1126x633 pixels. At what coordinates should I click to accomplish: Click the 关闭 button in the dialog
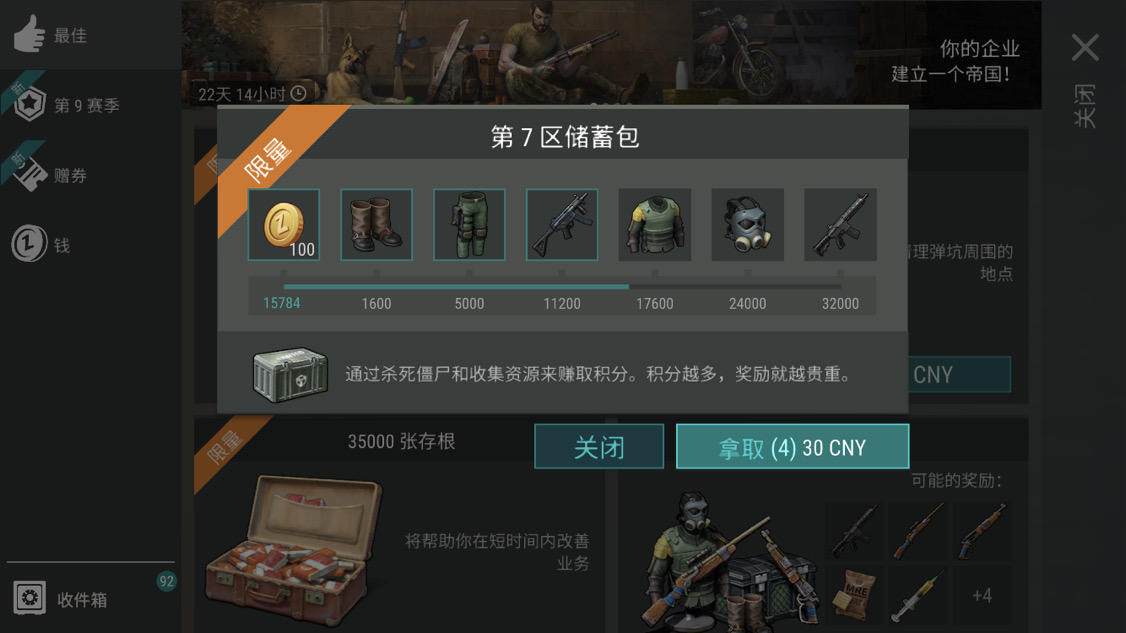pyautogui.click(x=599, y=446)
